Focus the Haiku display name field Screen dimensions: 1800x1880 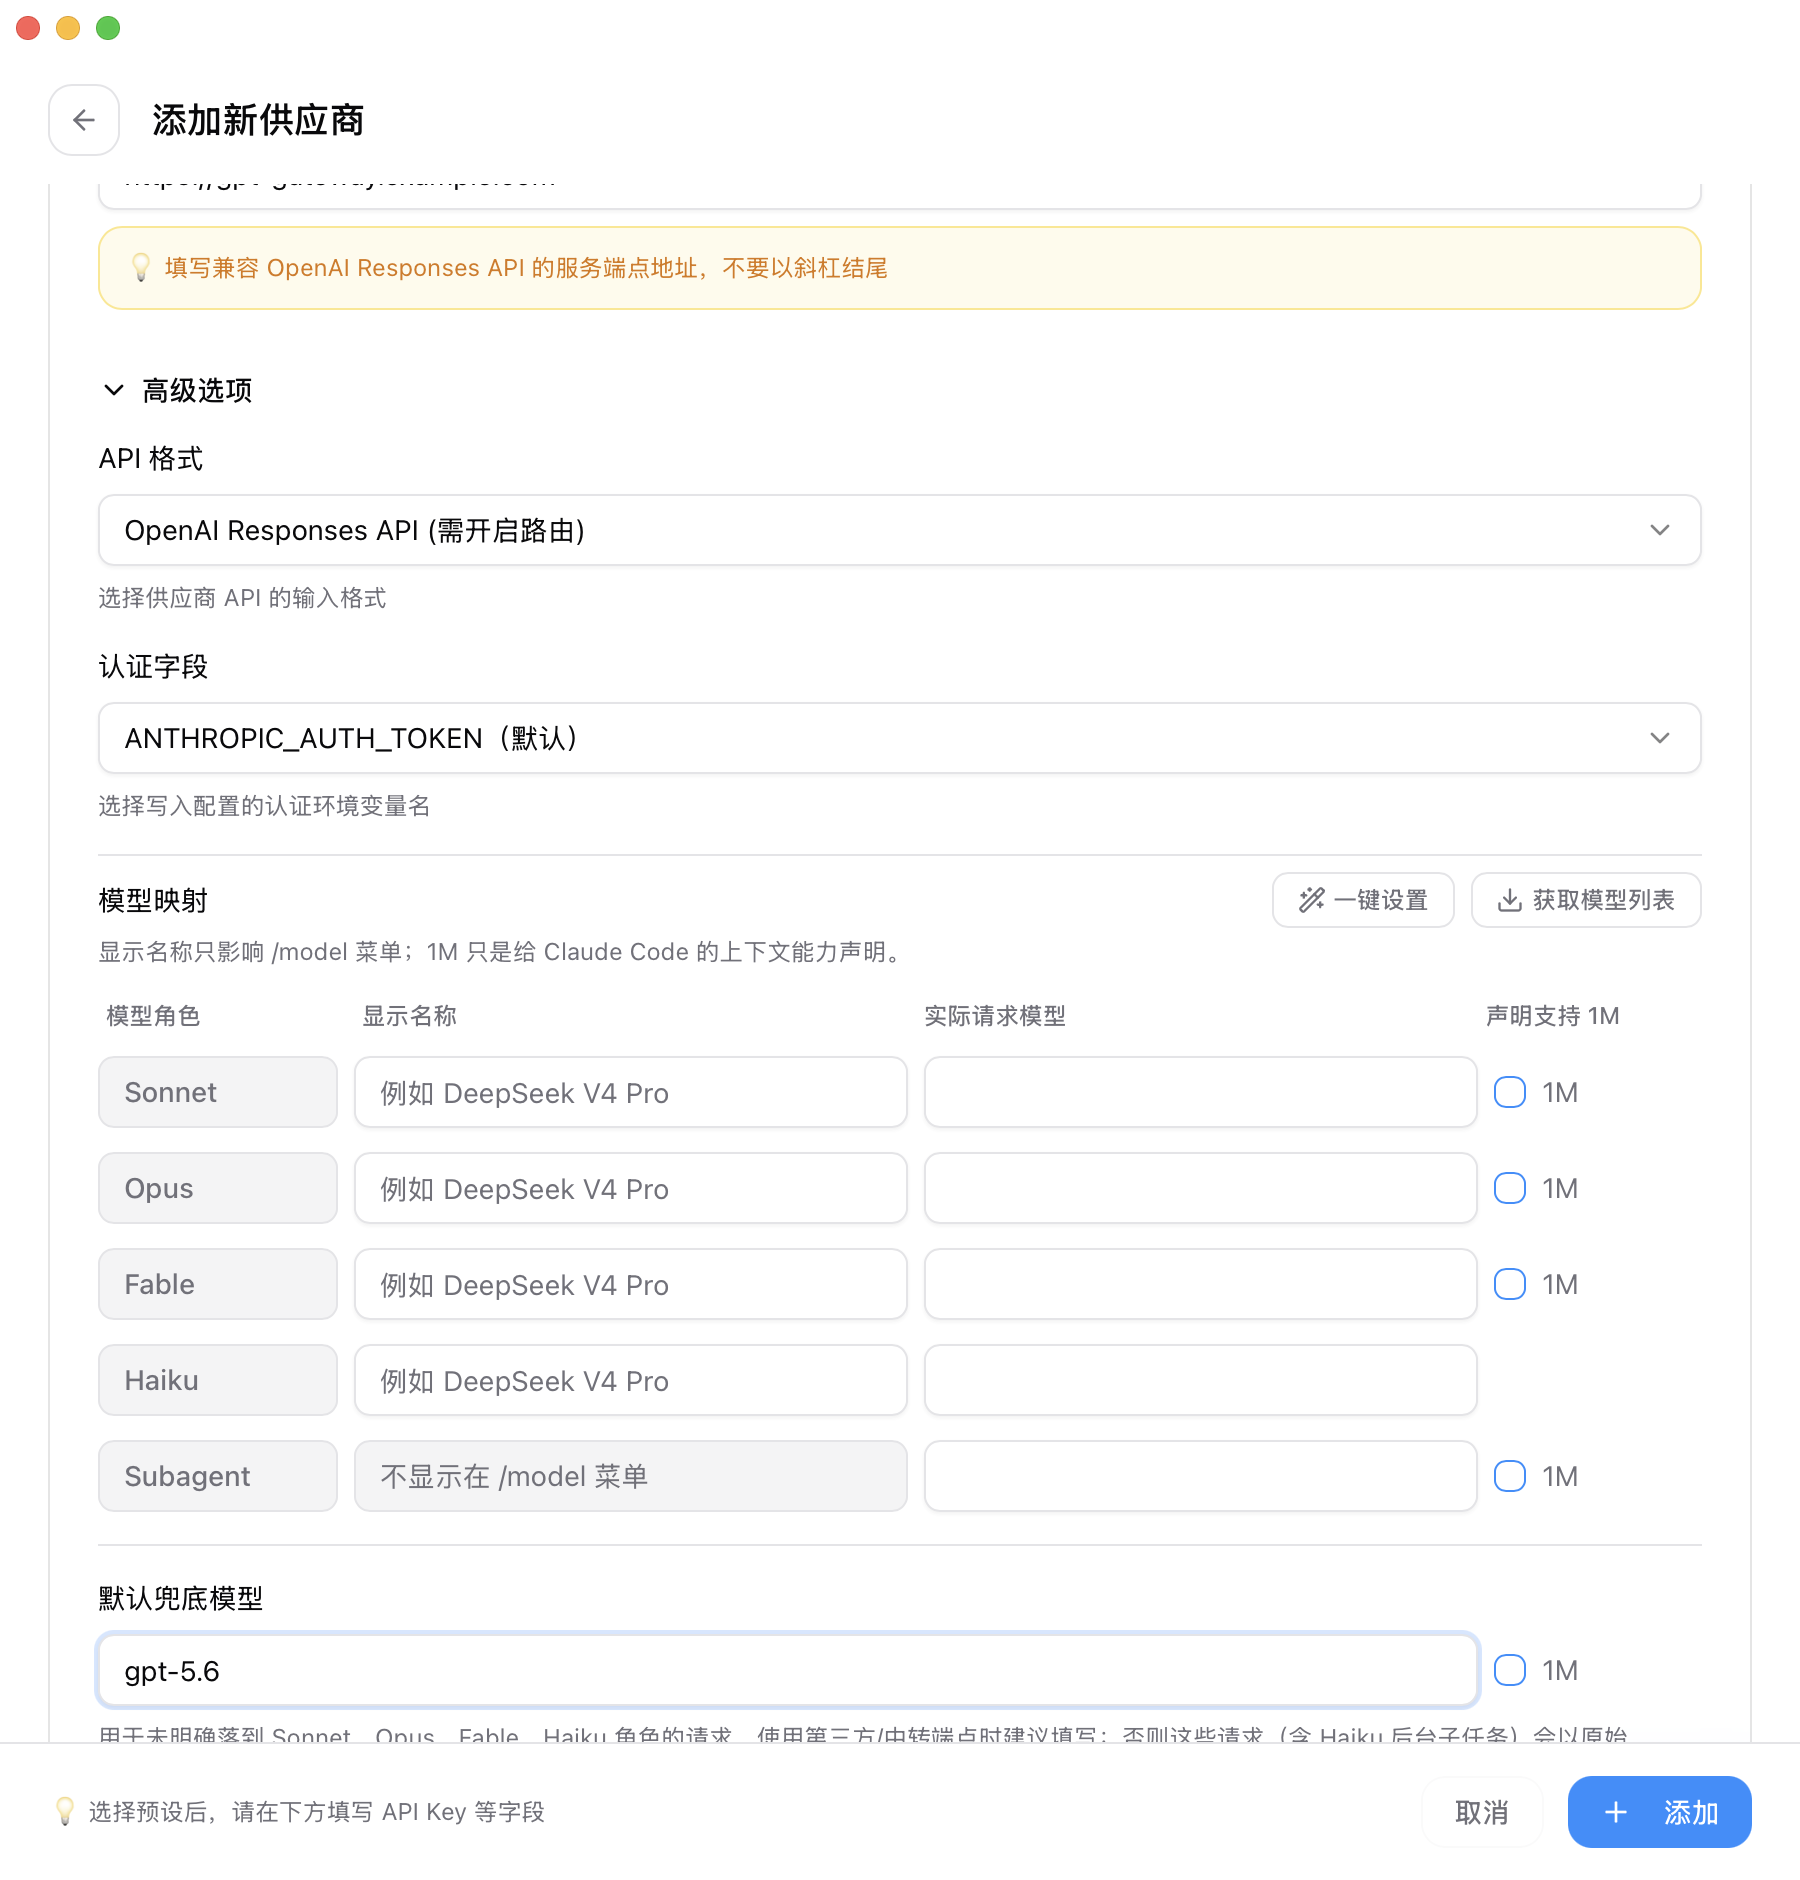[631, 1380]
